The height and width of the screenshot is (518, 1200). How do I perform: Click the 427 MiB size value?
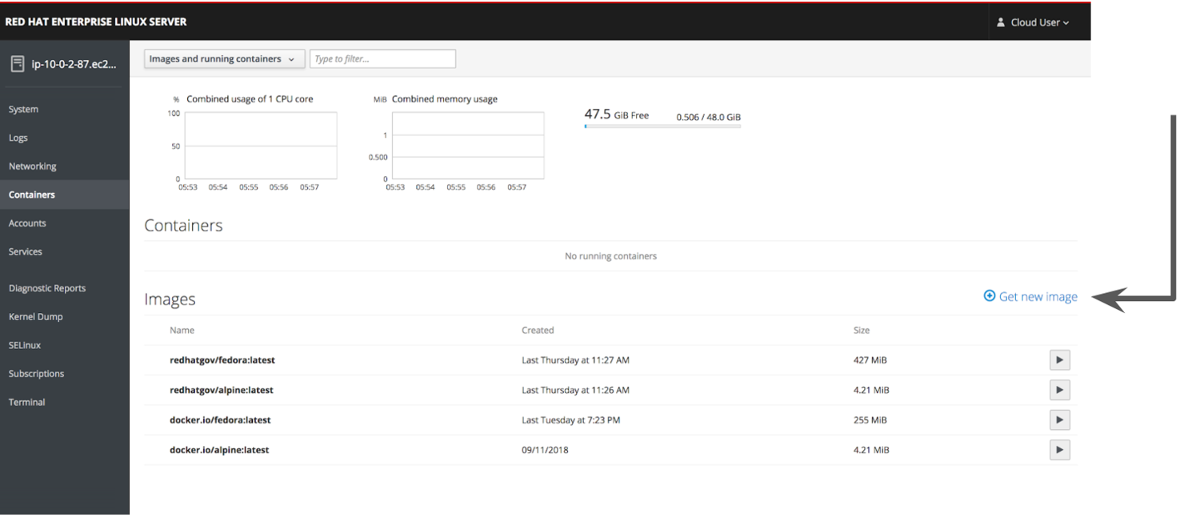pyautogui.click(x=870, y=360)
